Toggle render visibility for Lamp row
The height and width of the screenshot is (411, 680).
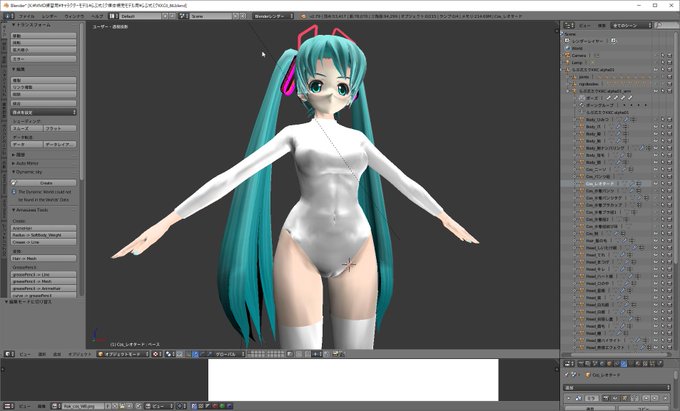[670, 62]
